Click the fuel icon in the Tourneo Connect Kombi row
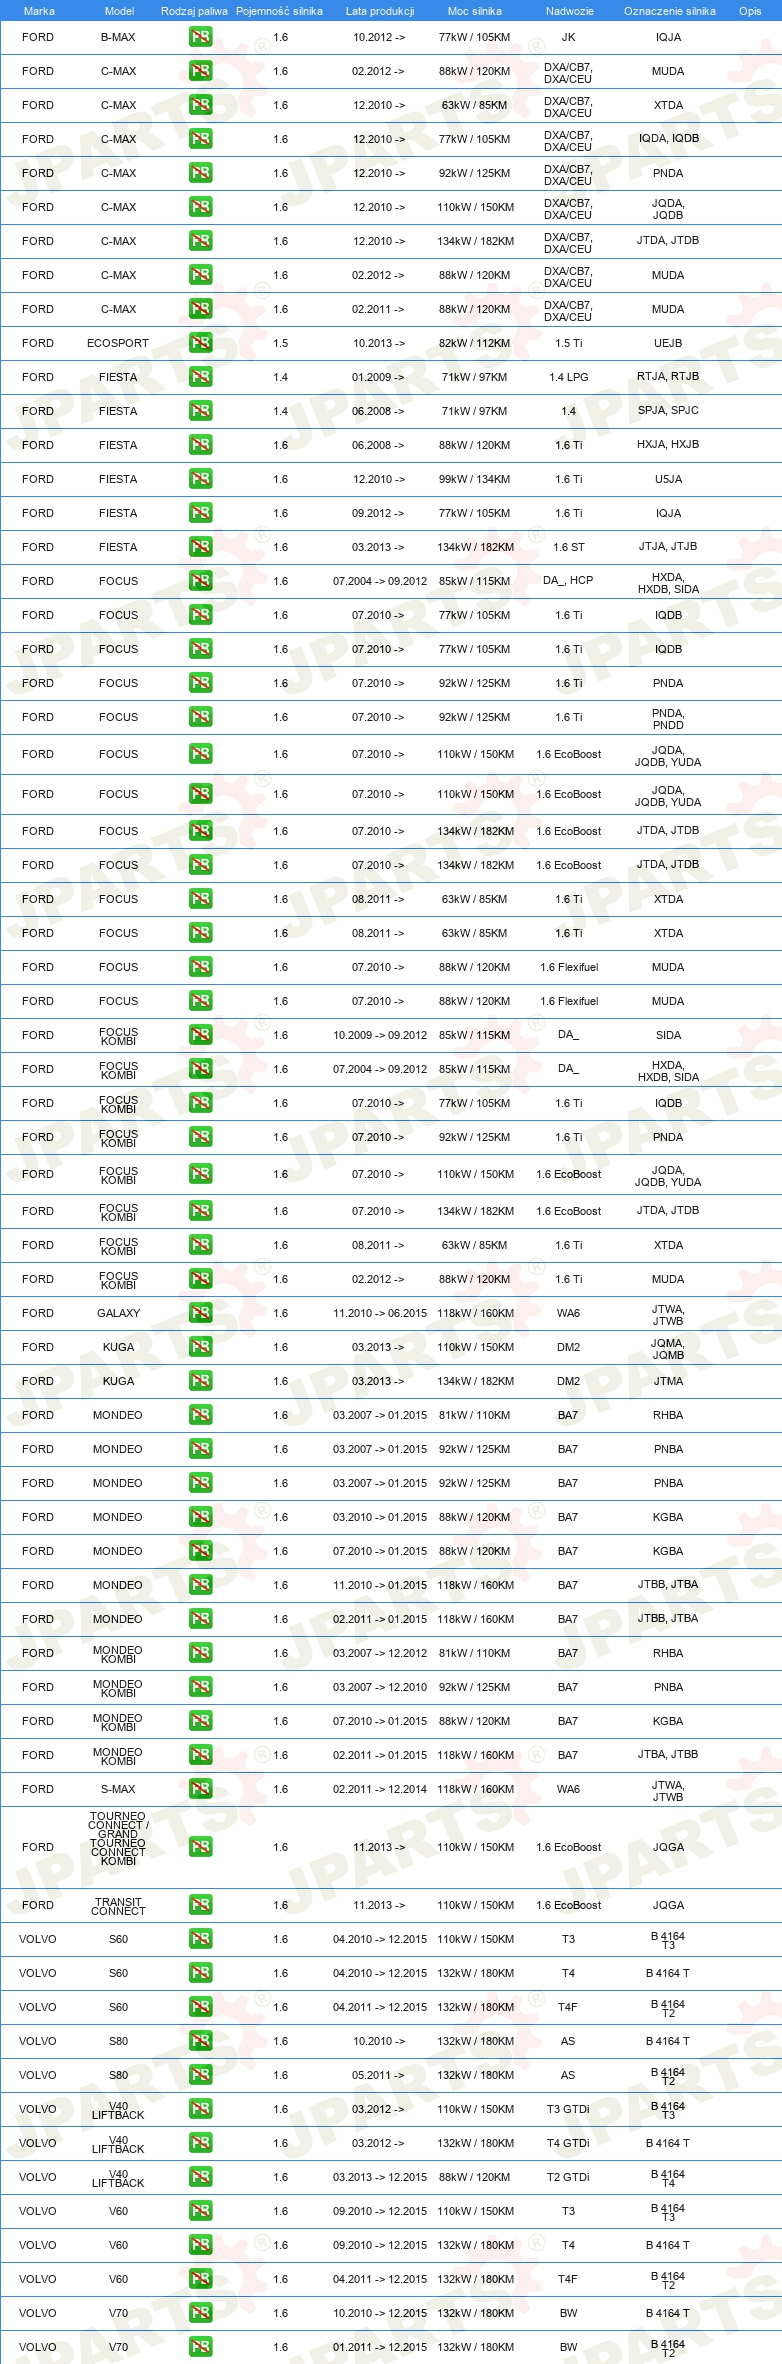 click(x=201, y=1847)
